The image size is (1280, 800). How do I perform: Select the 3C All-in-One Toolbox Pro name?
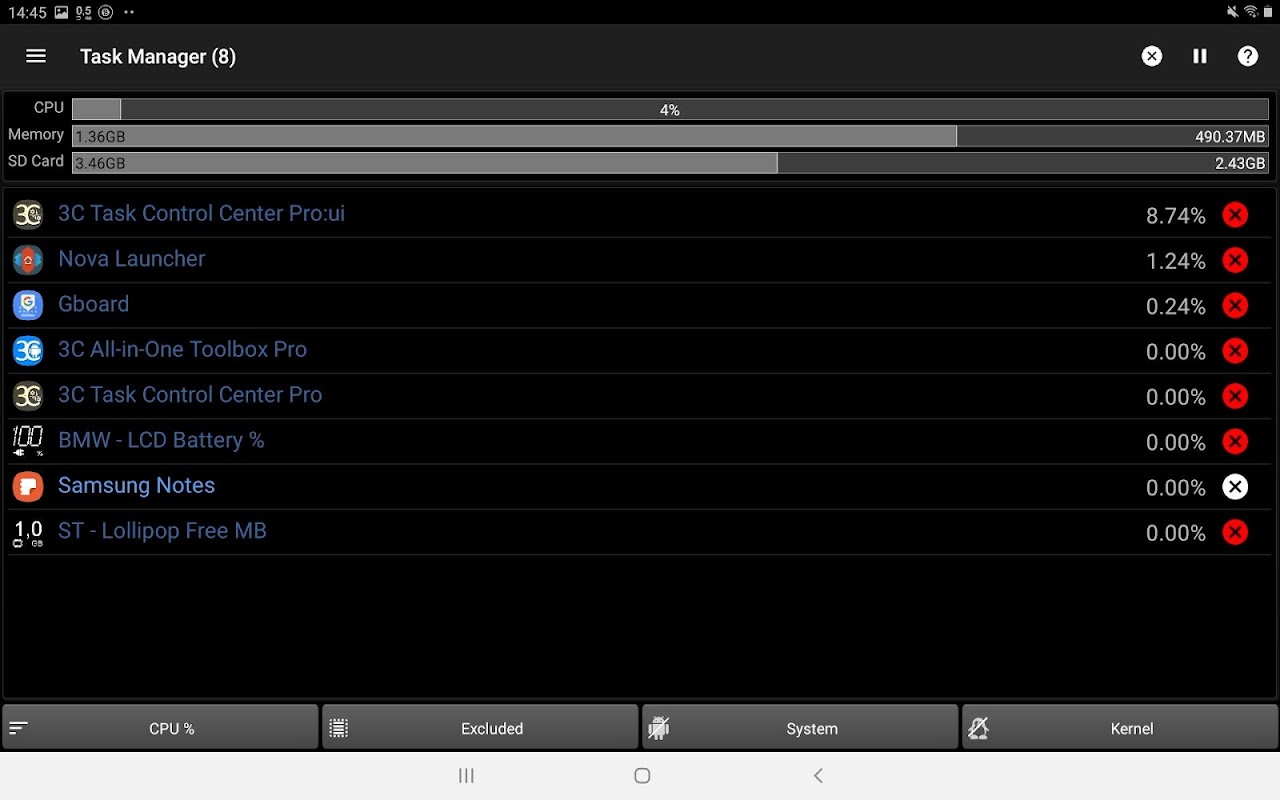click(x=182, y=349)
